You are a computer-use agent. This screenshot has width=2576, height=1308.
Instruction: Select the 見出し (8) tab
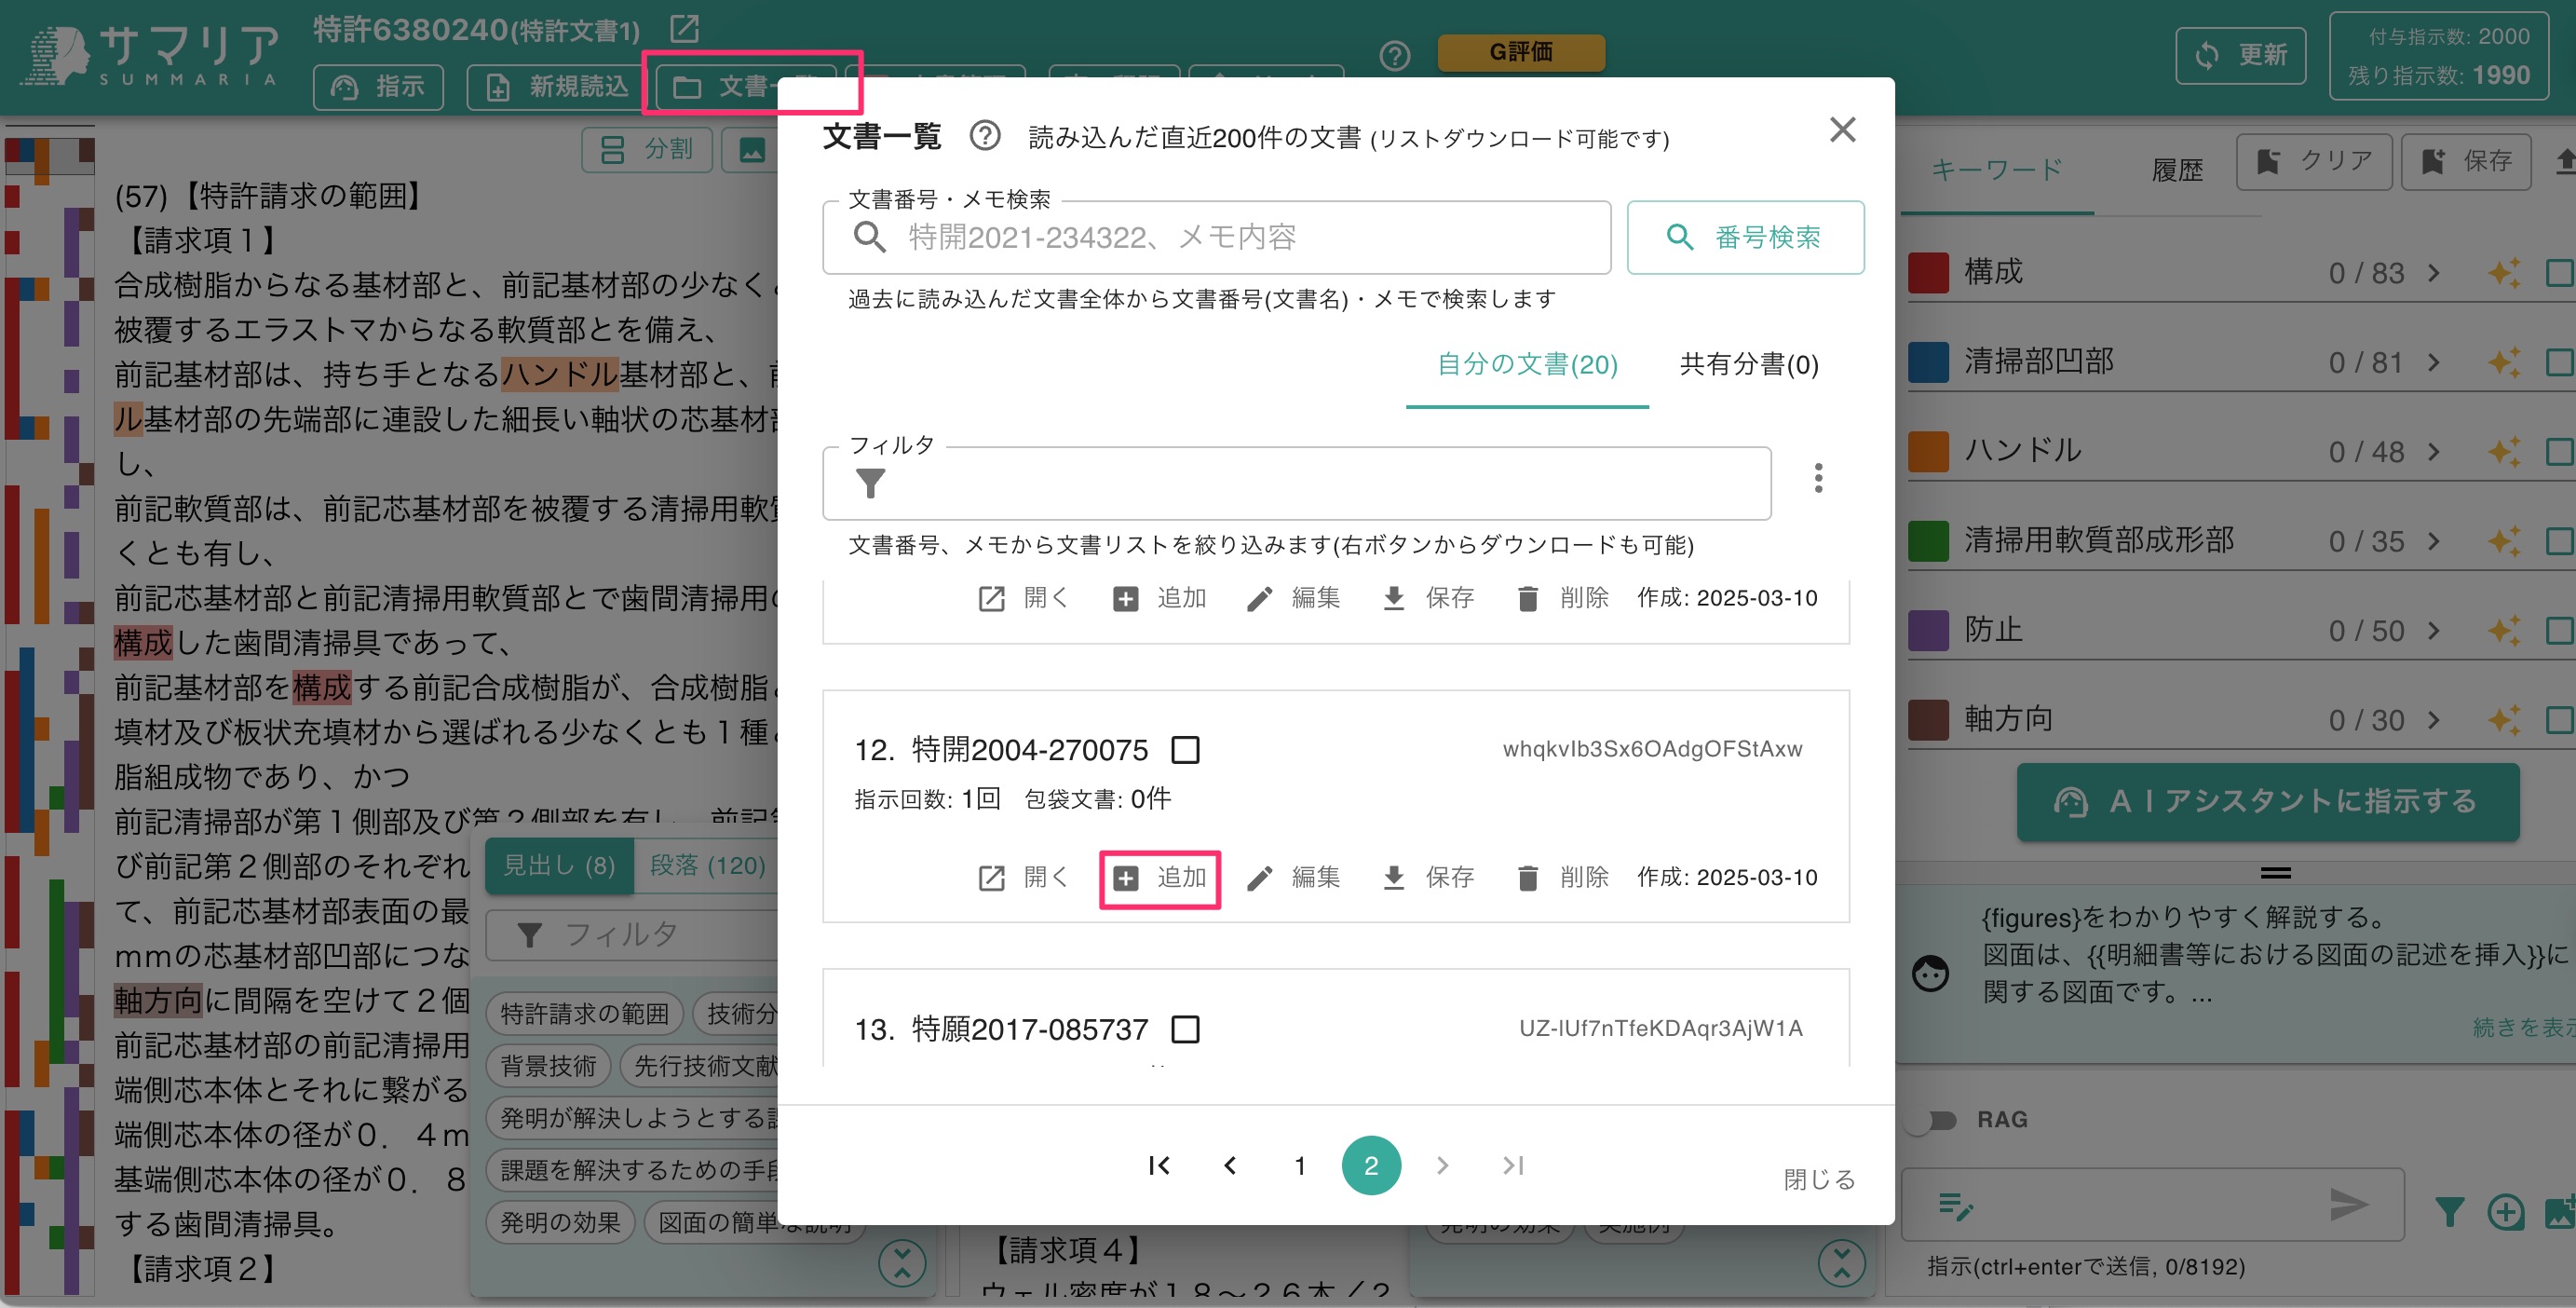(x=559, y=865)
